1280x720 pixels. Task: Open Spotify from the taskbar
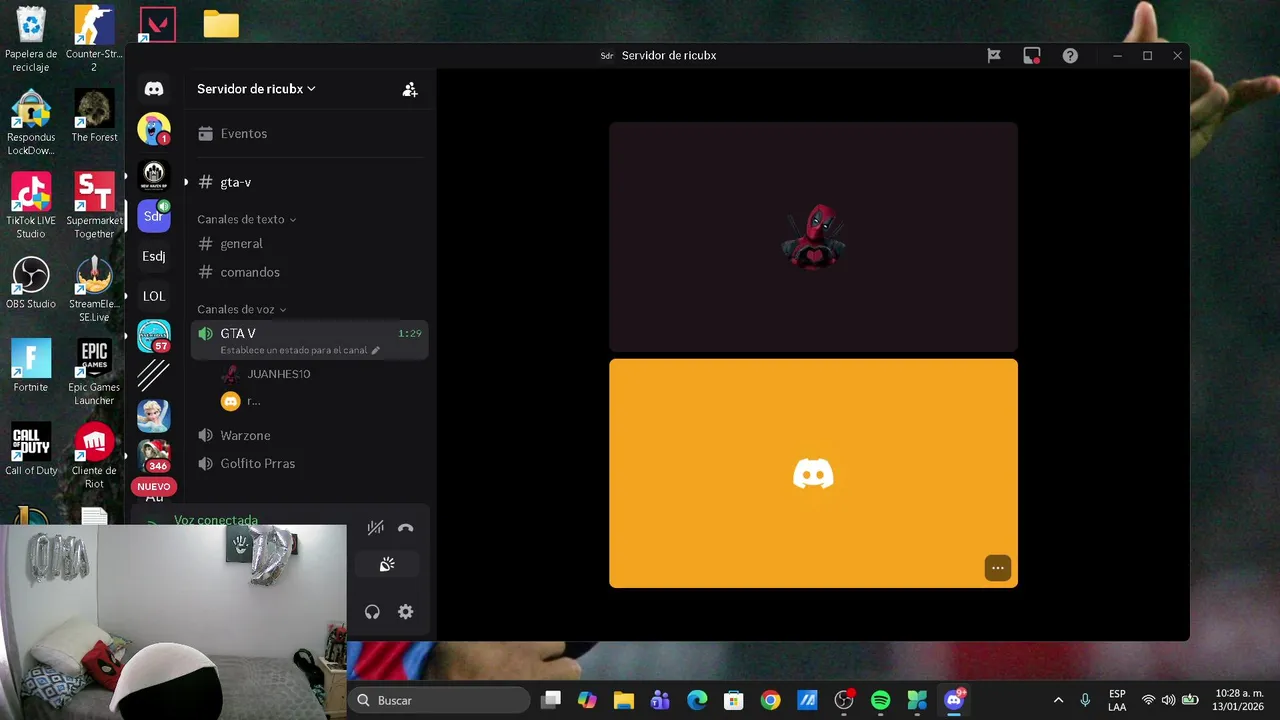click(880, 700)
